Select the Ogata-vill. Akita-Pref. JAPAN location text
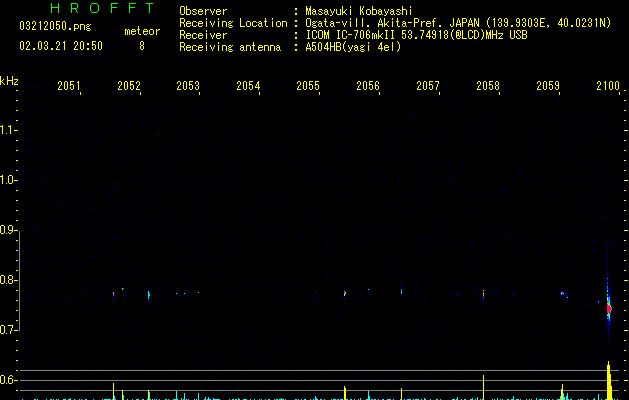 (x=458, y=23)
